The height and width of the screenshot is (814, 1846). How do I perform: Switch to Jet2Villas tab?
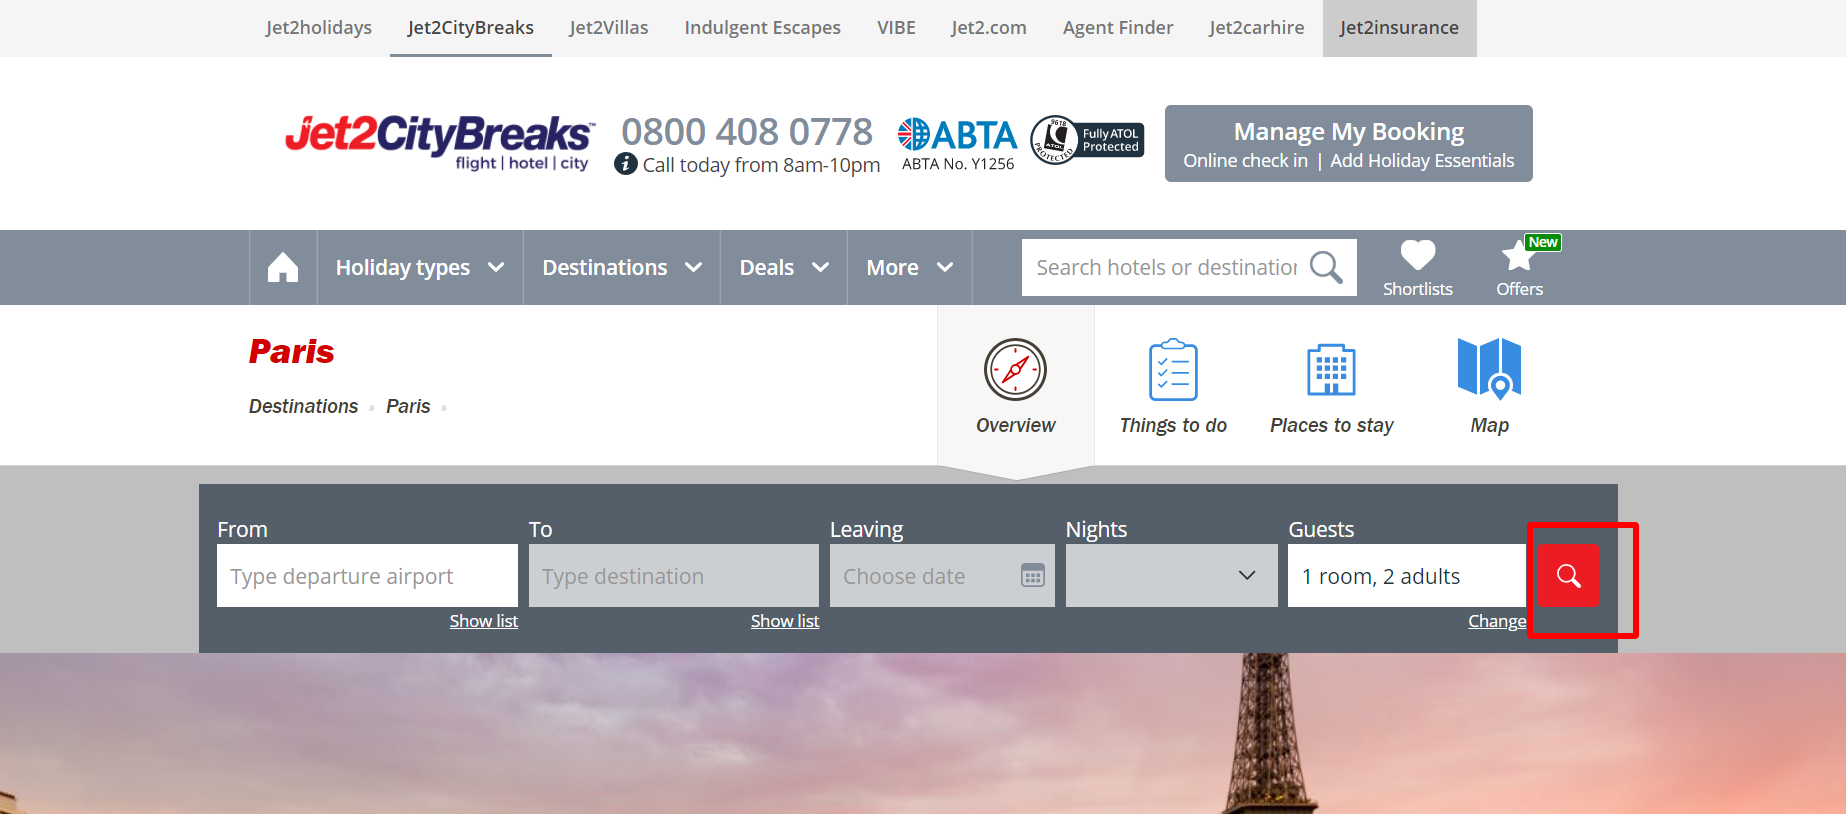pyautogui.click(x=609, y=28)
